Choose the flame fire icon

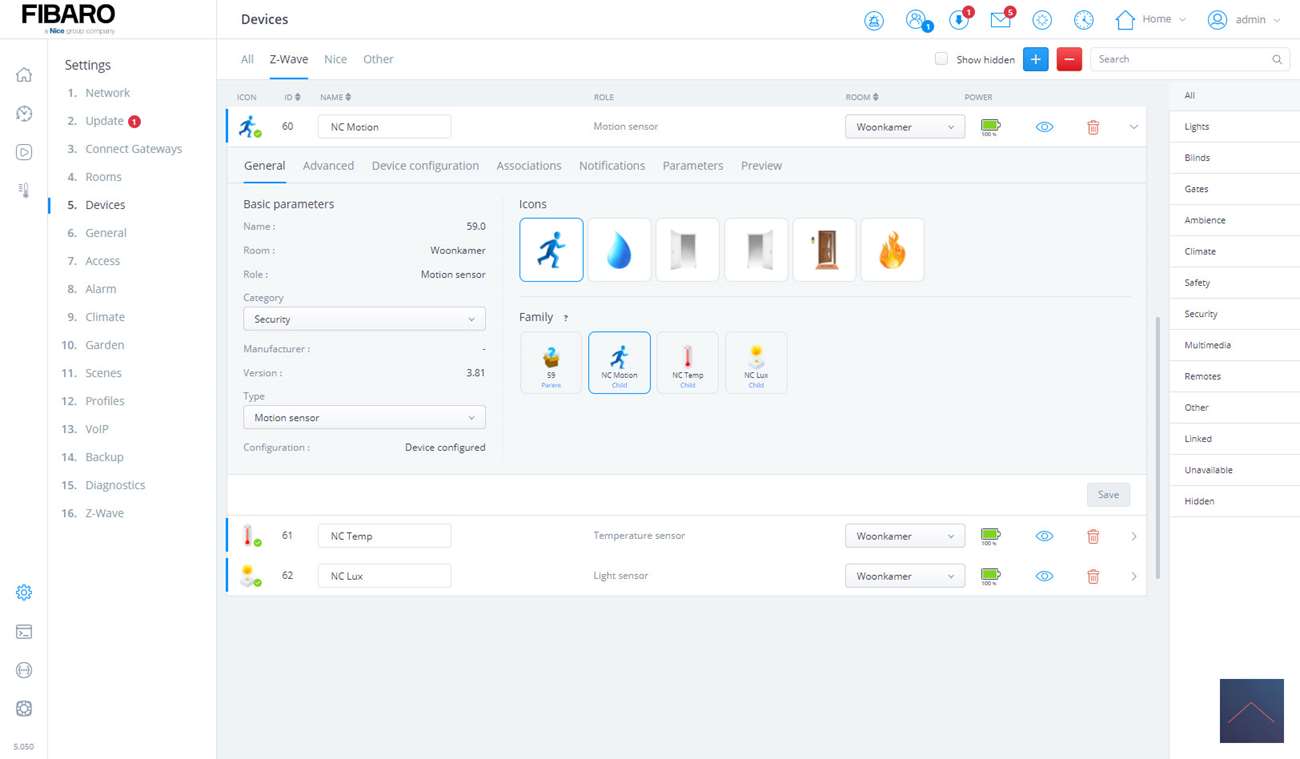tap(892, 250)
